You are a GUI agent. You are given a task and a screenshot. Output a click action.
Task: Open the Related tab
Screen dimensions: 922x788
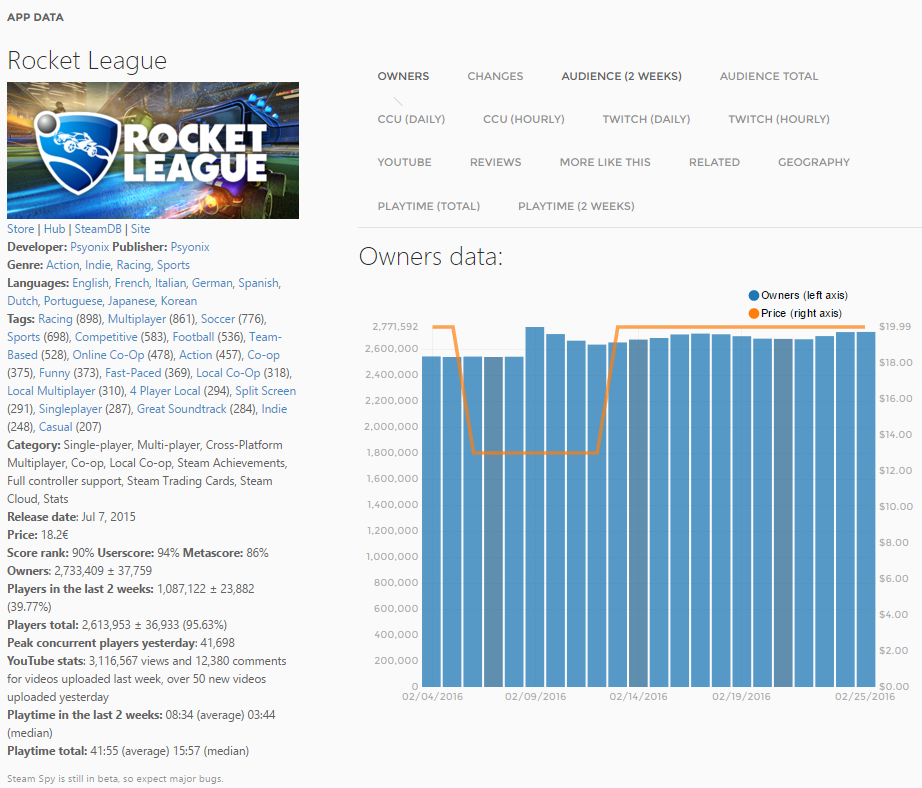click(x=714, y=162)
